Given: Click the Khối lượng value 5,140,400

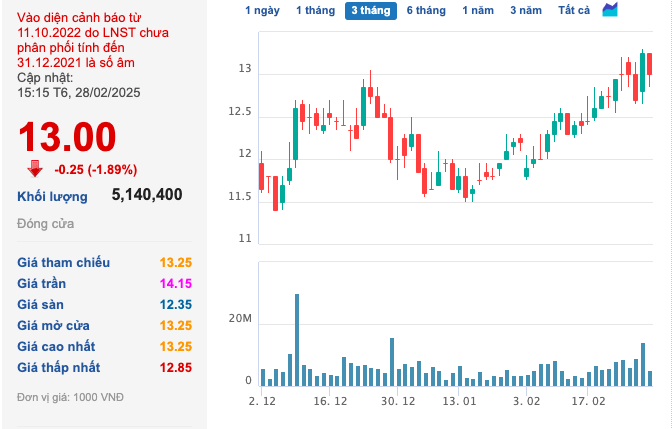Looking at the screenshot, I should coord(146,195).
